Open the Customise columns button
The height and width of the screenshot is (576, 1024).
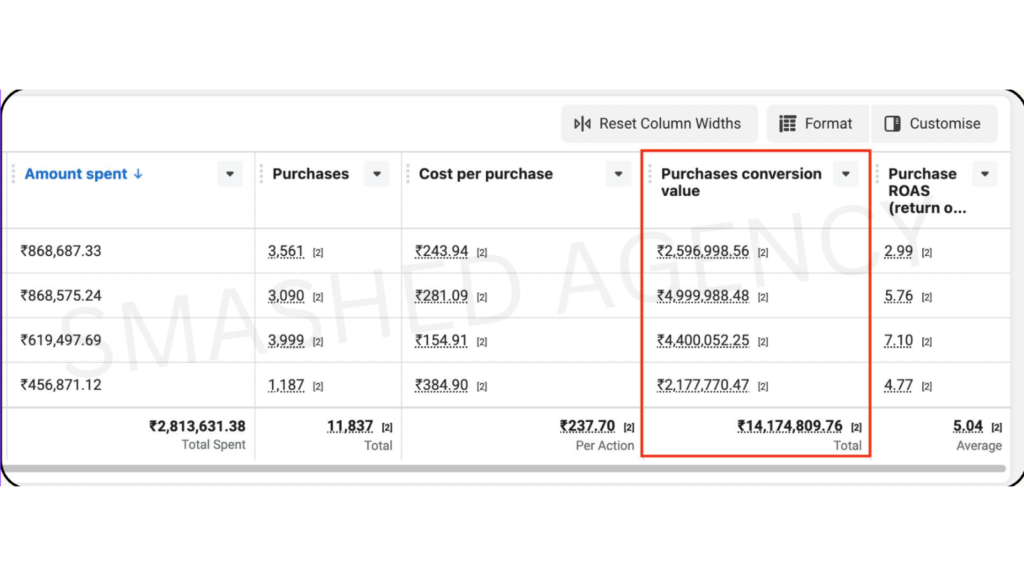tap(934, 124)
